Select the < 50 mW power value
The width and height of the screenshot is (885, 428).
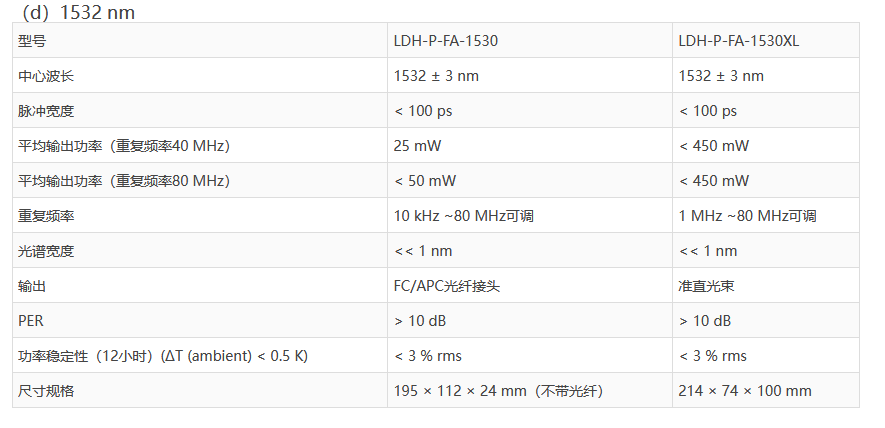[425, 181]
